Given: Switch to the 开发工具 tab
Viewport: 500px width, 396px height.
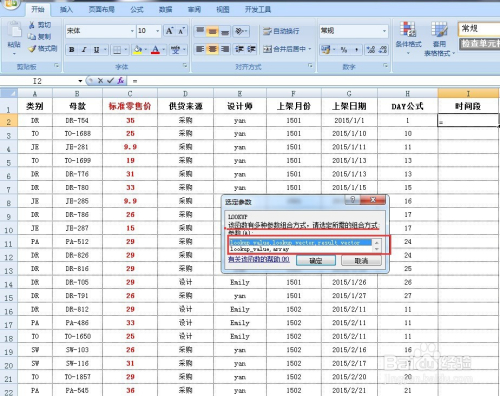Looking at the screenshot, I should [258, 10].
